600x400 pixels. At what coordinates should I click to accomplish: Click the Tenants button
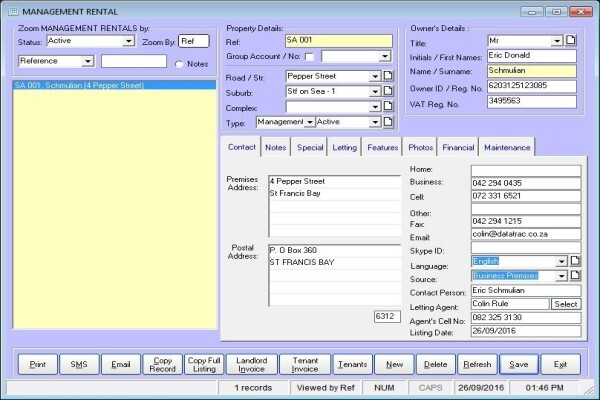[352, 364]
